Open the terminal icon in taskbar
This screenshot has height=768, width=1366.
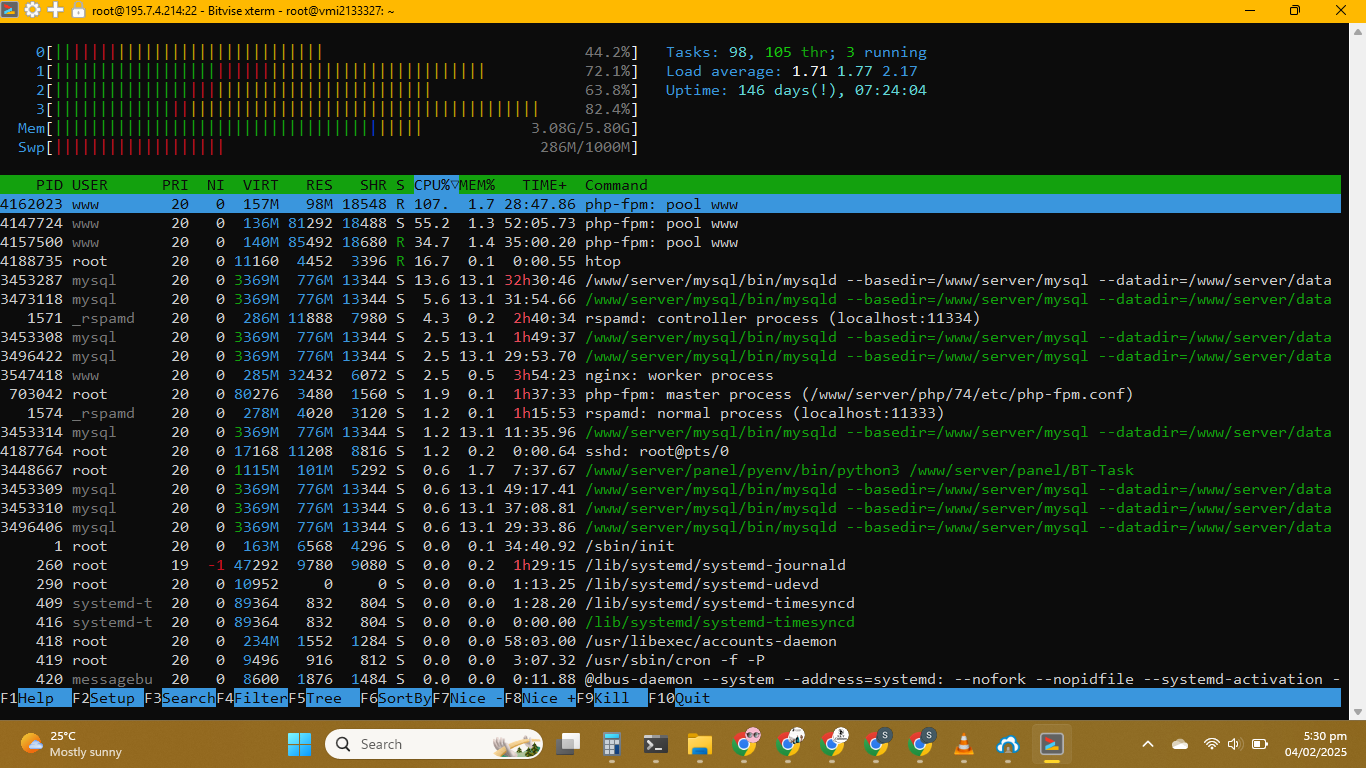(656, 744)
